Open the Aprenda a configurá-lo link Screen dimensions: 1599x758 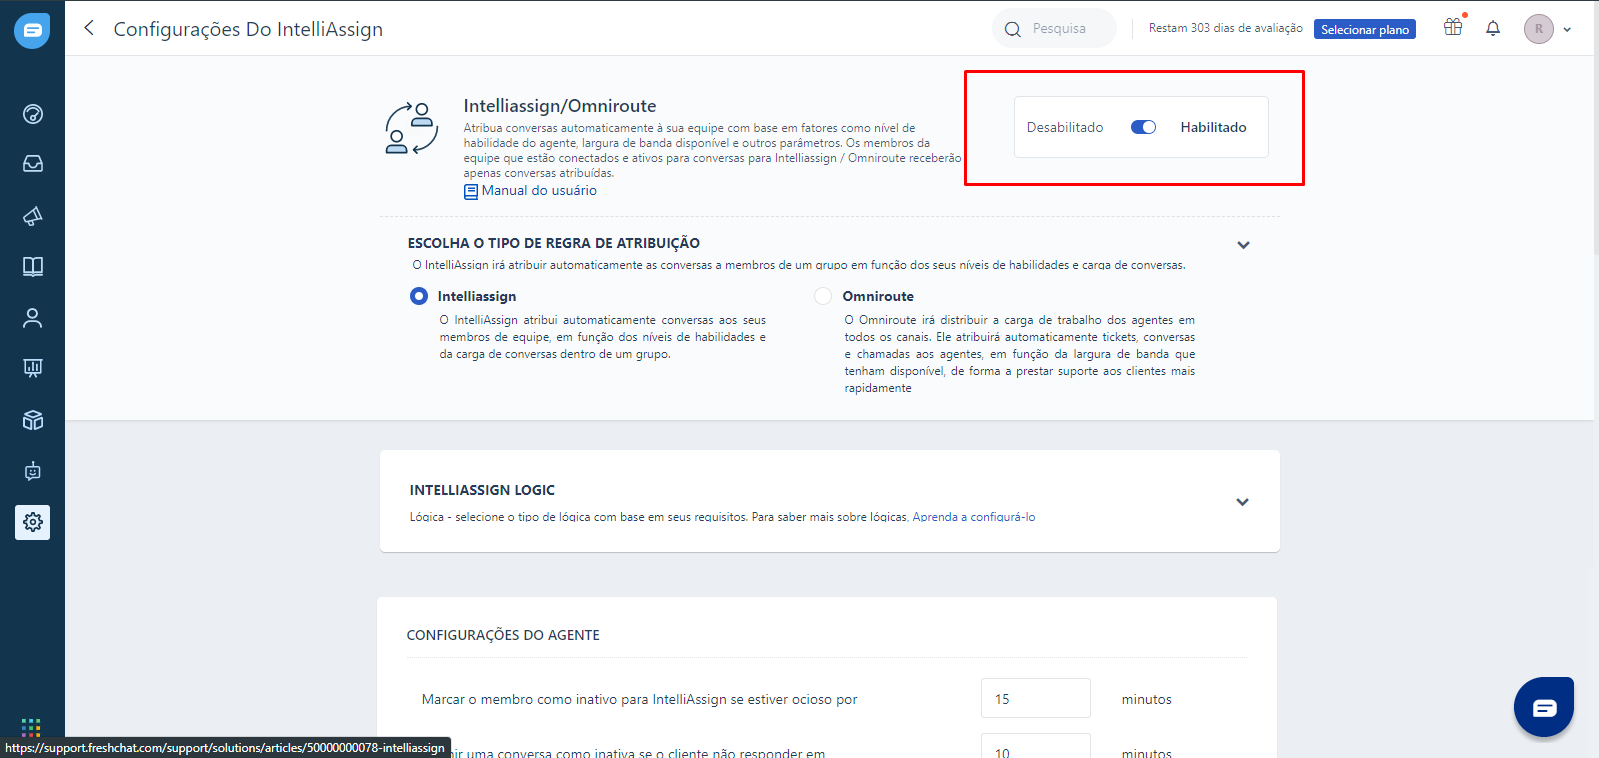click(974, 517)
